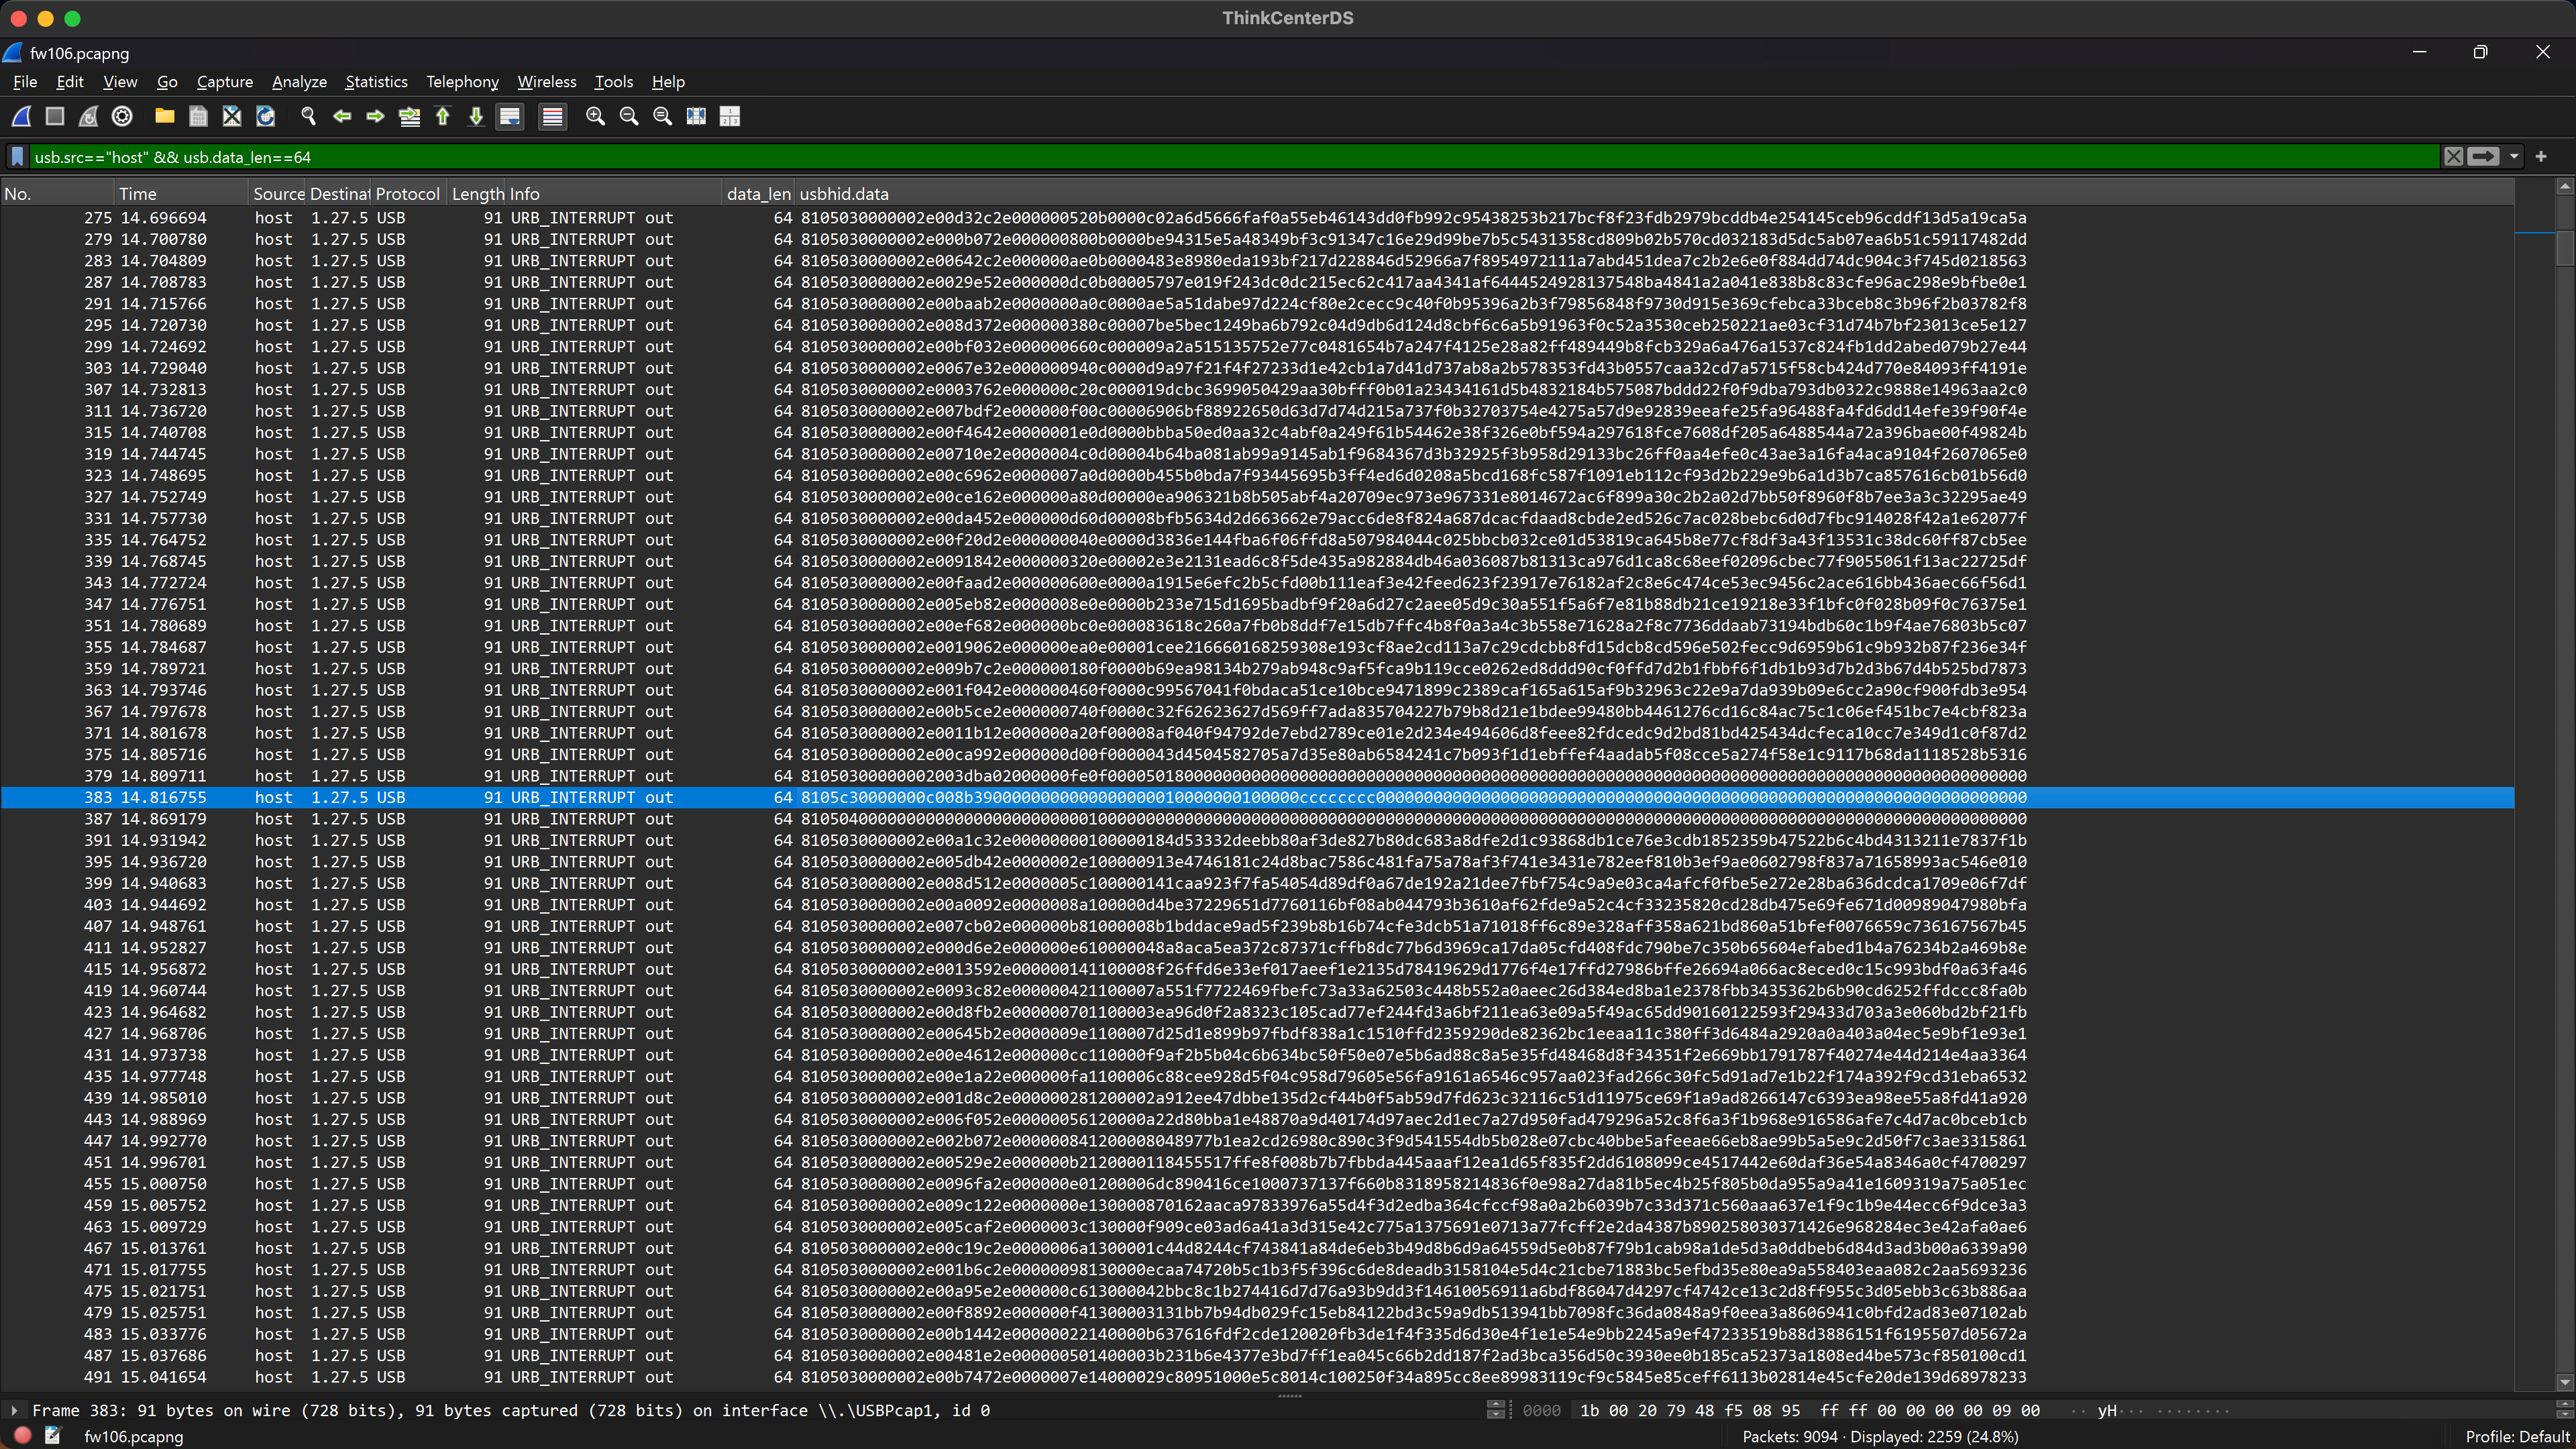Open the Go menu
Screen dimensions: 2576x1449
click(x=167, y=82)
